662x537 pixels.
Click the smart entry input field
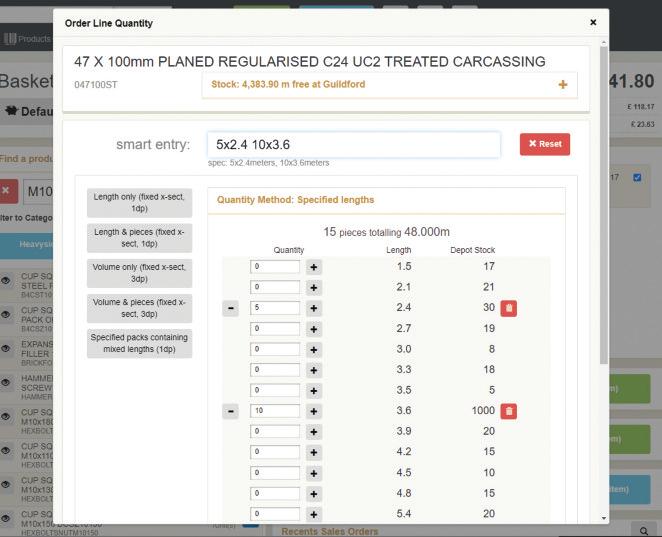click(354, 145)
